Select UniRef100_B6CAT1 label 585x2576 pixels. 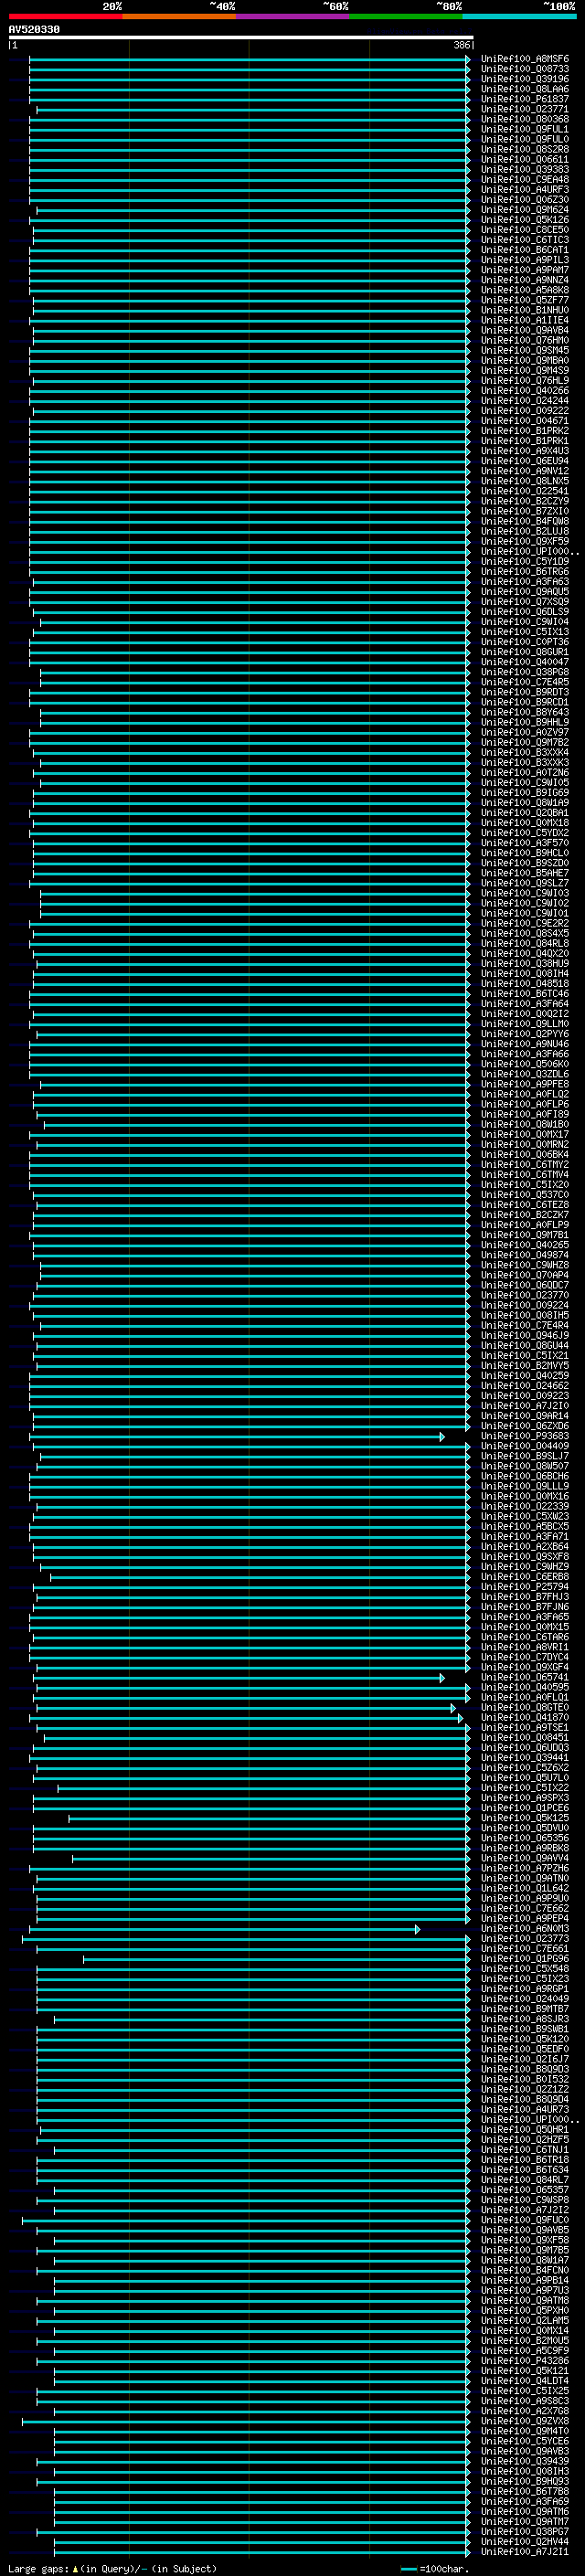525,250
